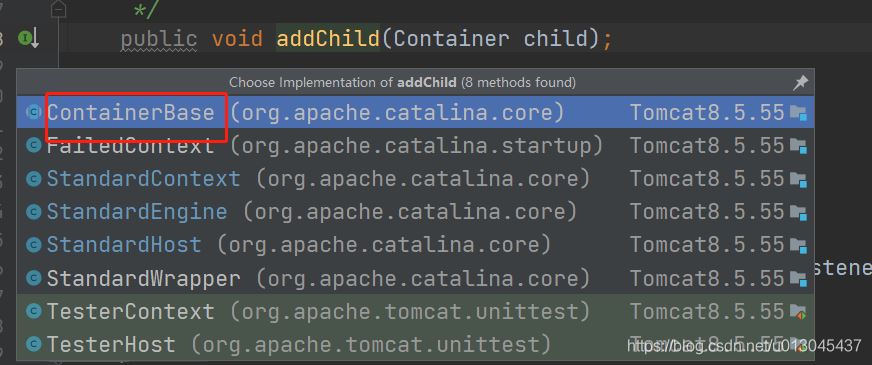Click the addChild method name in code
The image size is (872, 365).
click(x=328, y=38)
